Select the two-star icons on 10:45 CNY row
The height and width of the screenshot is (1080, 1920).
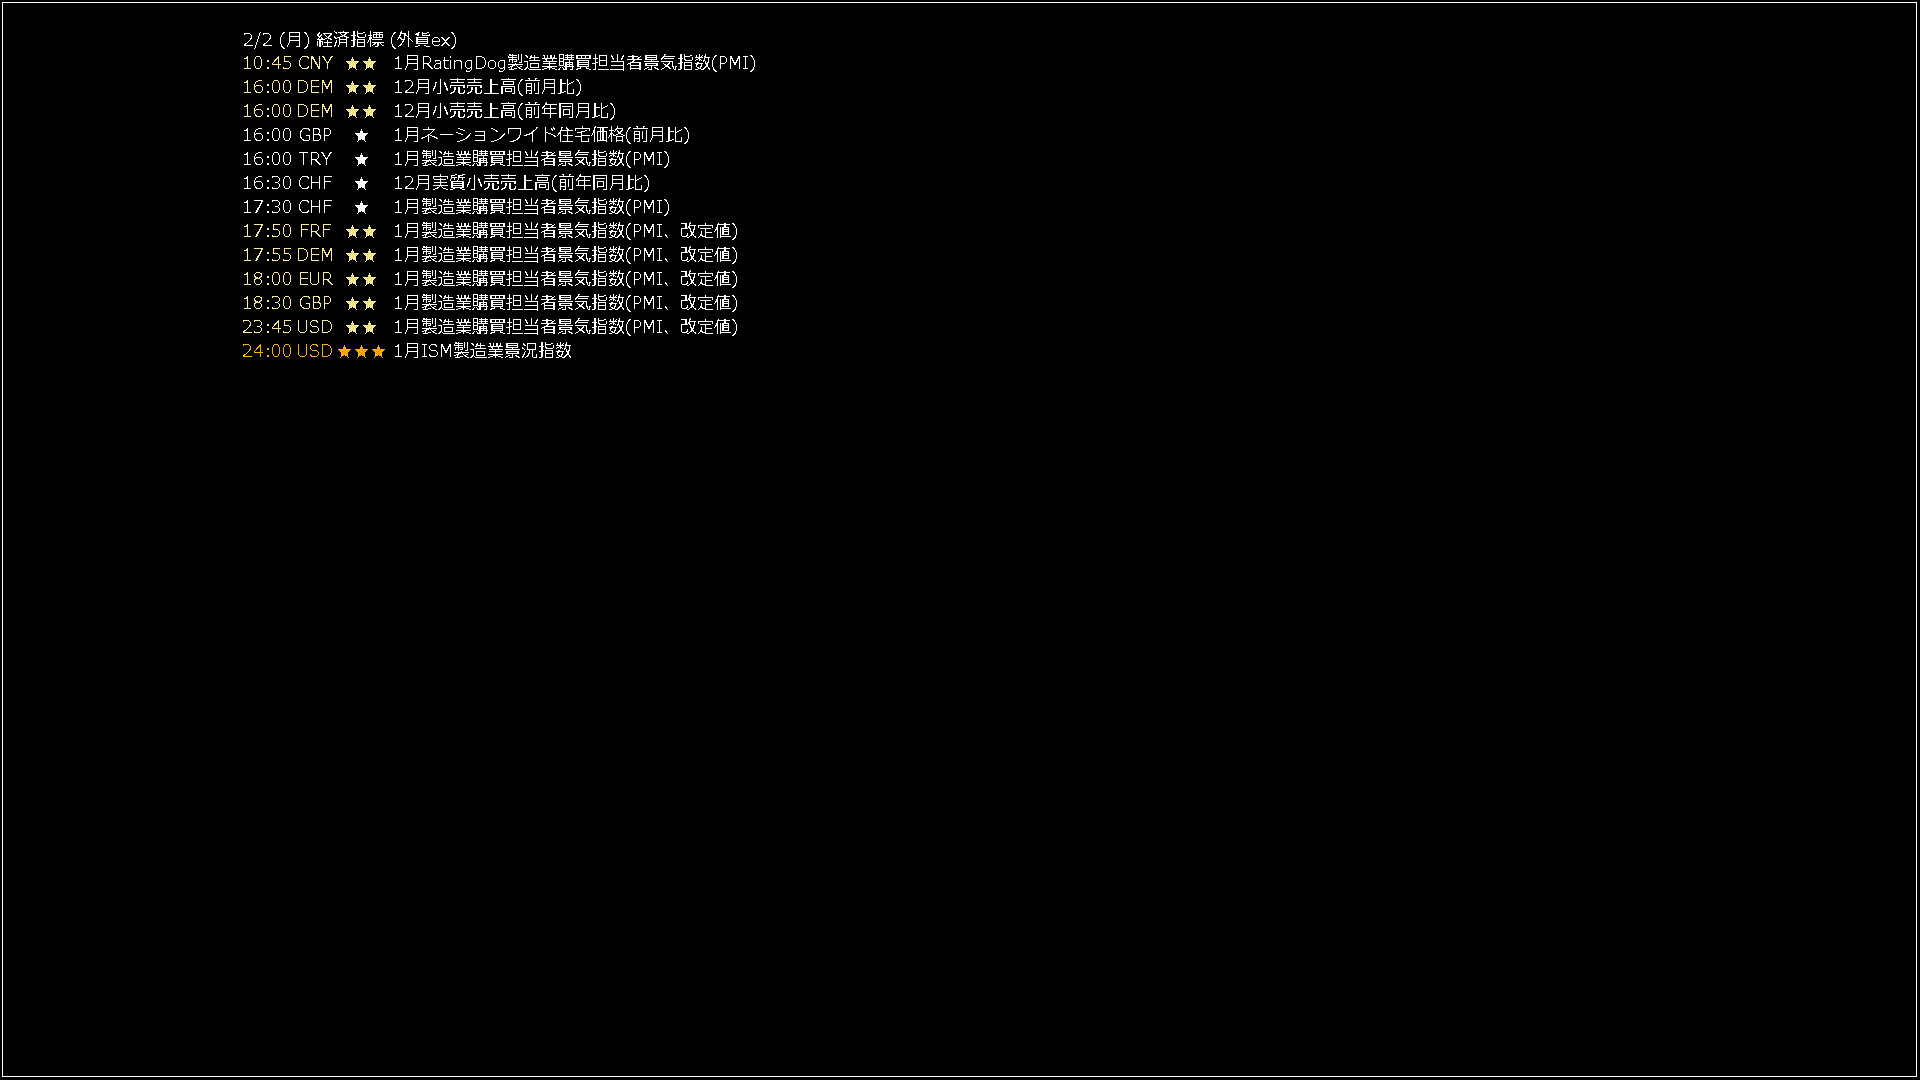point(361,63)
